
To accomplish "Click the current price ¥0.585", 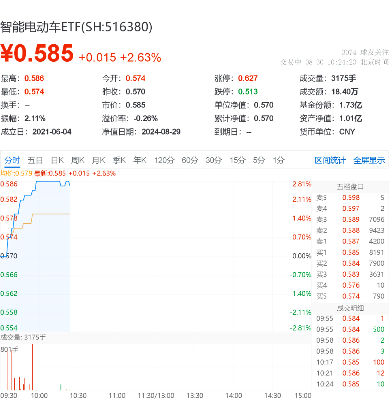I will [x=37, y=53].
